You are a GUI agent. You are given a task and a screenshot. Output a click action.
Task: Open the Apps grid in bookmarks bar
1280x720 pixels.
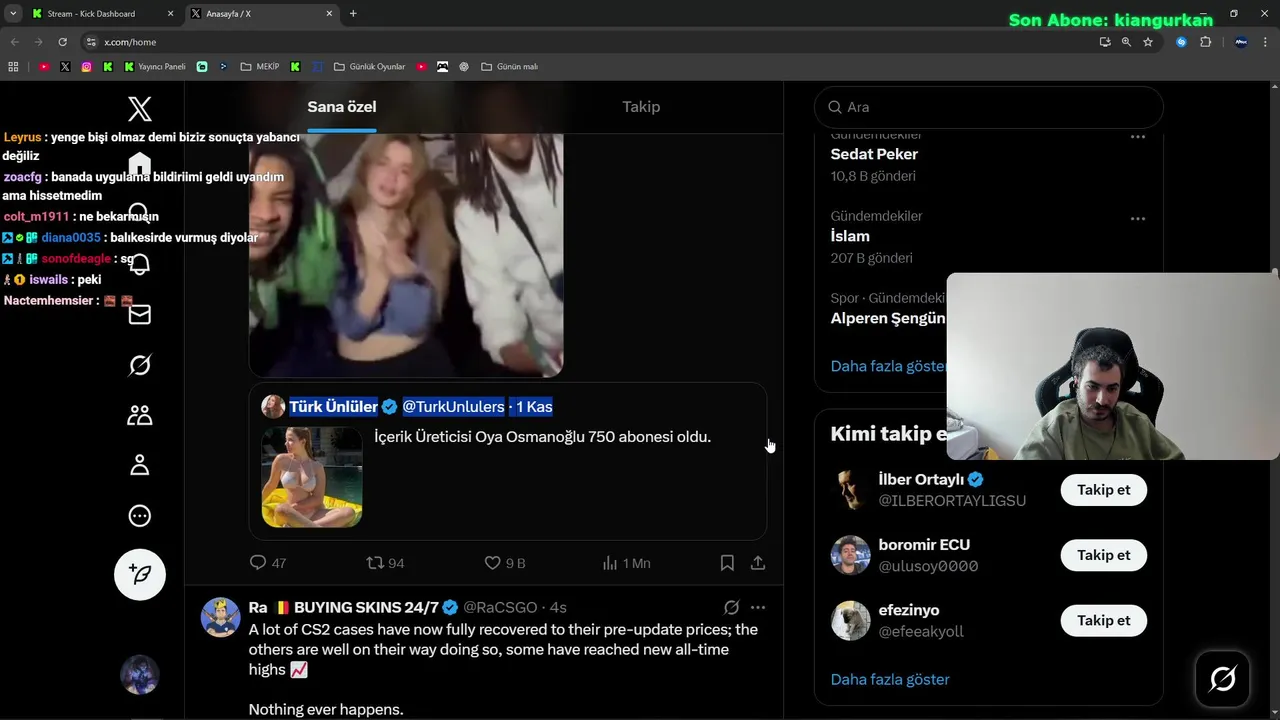(13, 67)
